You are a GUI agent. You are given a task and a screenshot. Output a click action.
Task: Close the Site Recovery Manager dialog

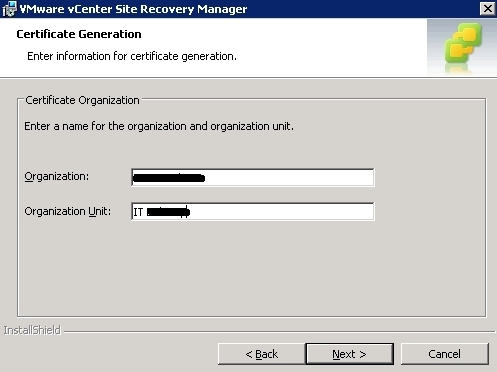coord(487,9)
